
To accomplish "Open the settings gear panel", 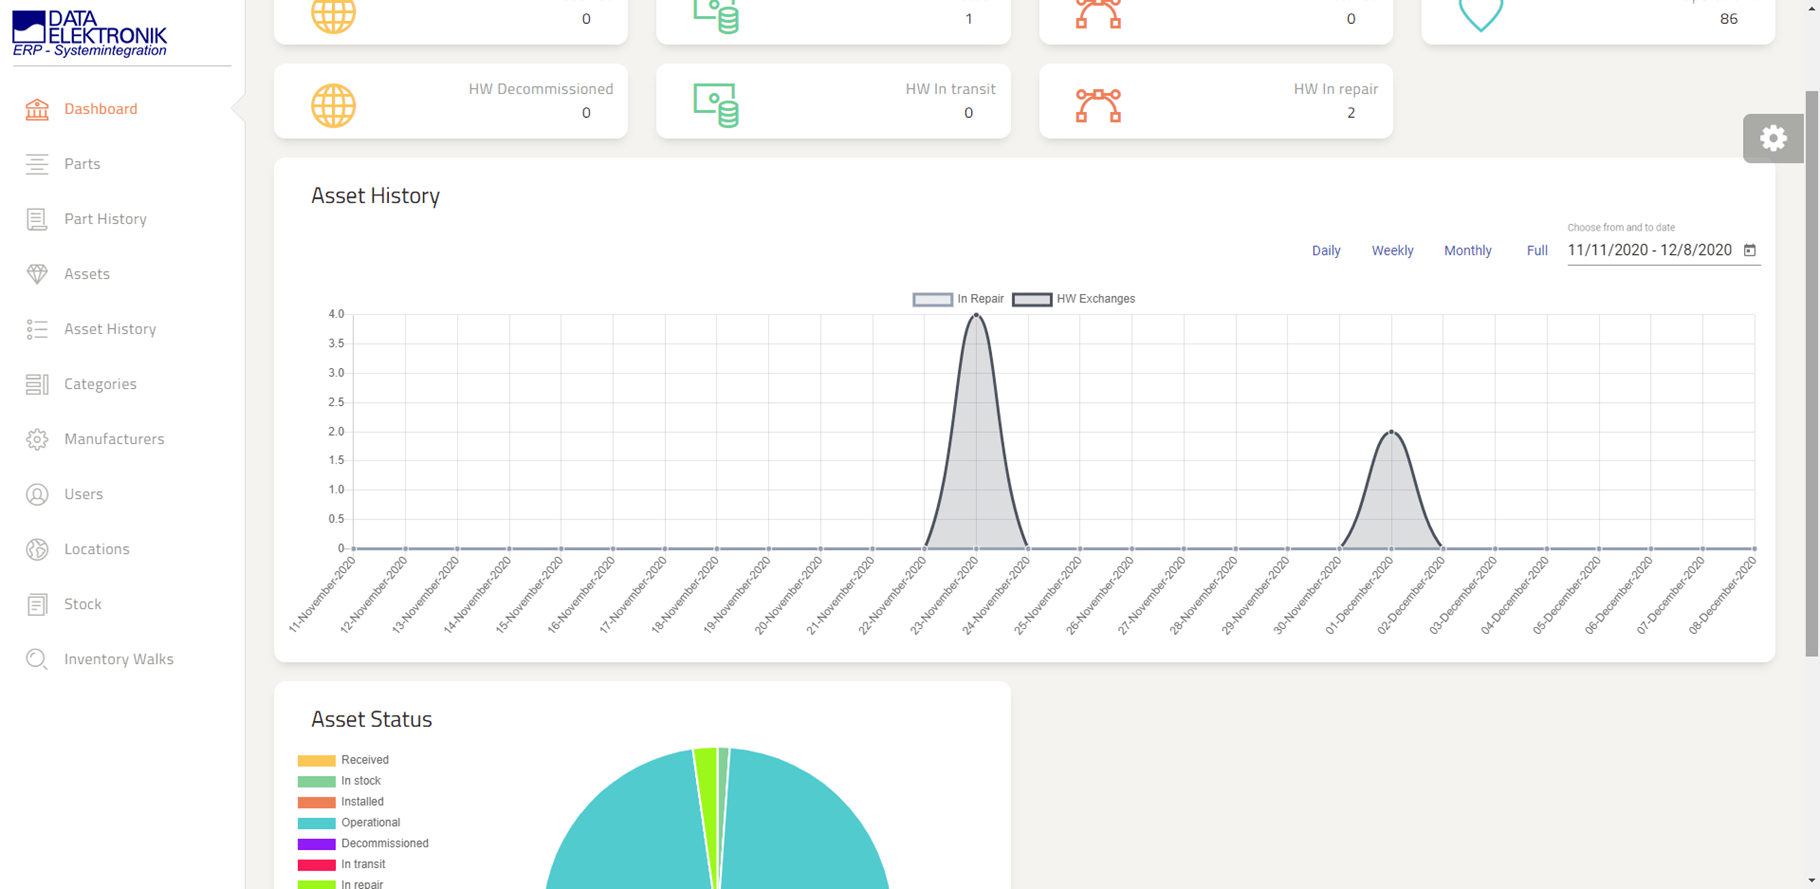I will [1773, 138].
